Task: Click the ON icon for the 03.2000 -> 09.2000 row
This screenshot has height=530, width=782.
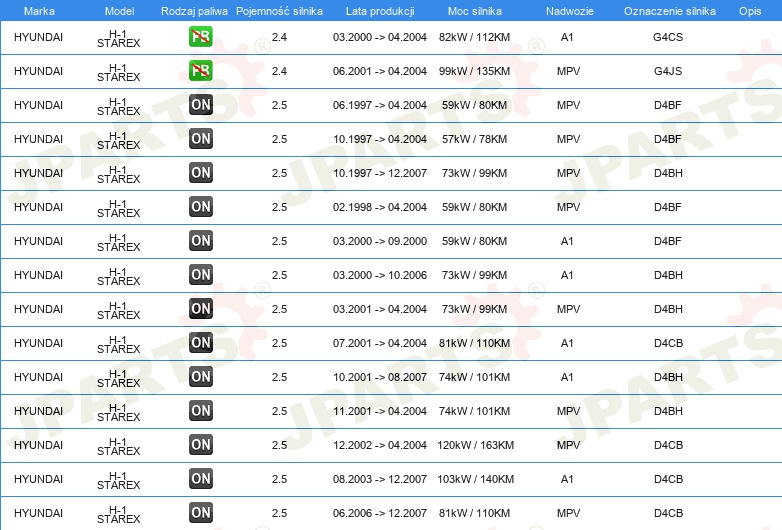Action: click(x=201, y=241)
